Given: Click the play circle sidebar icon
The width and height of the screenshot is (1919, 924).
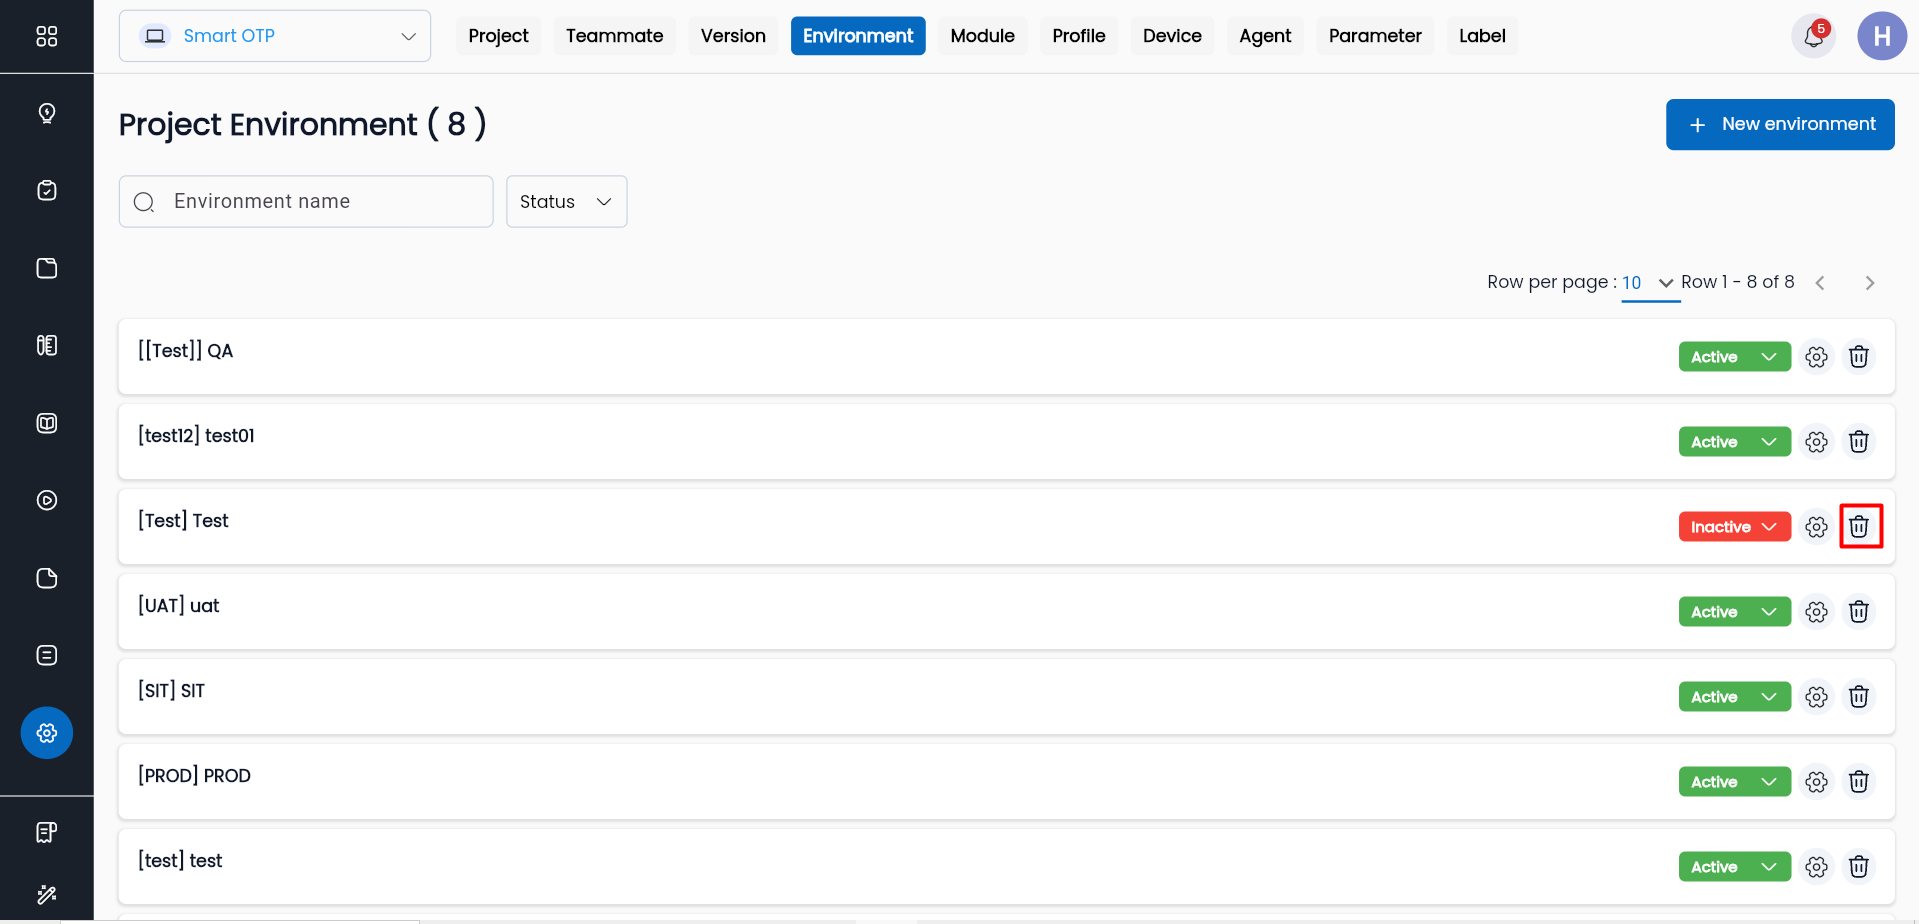Looking at the screenshot, I should pyautogui.click(x=47, y=501).
